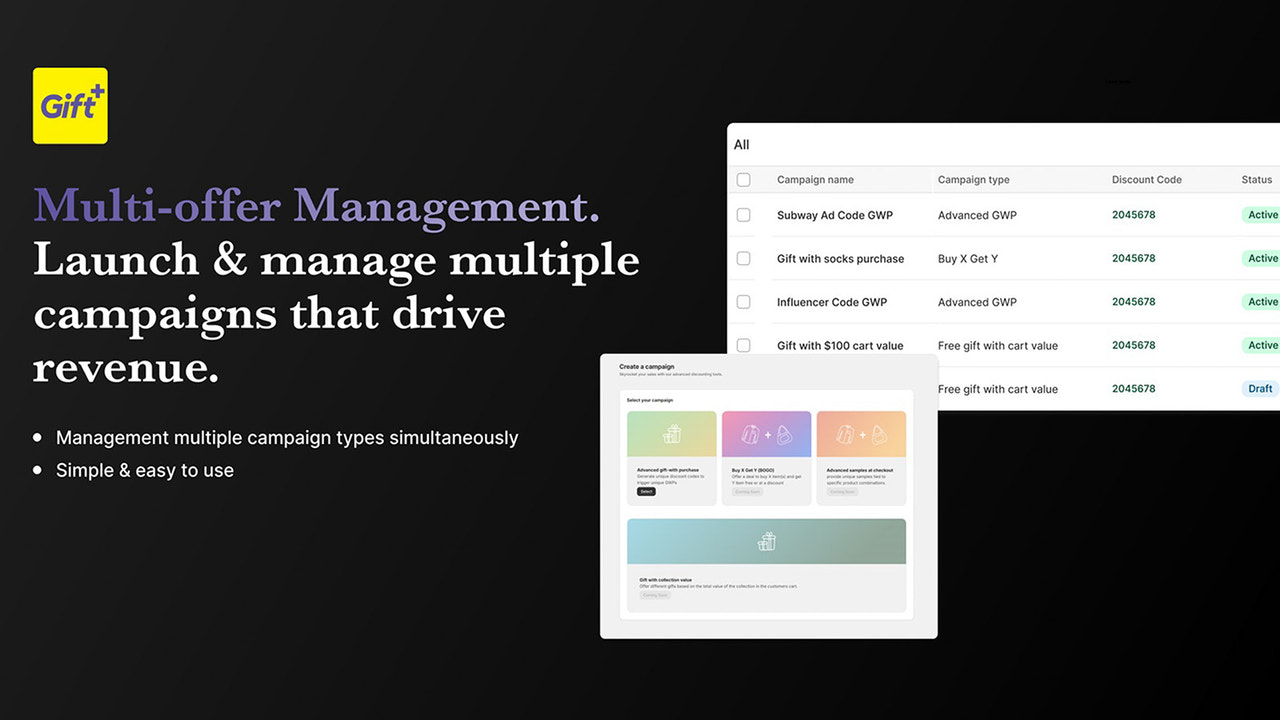Click discount code in the Draft row
The width and height of the screenshot is (1280, 720).
tap(1133, 388)
